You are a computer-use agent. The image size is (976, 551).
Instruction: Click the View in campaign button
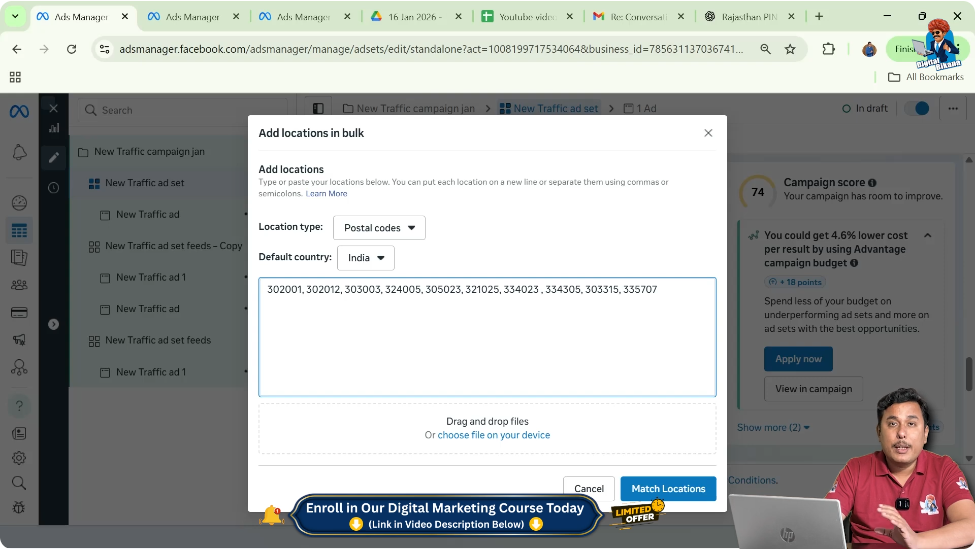(x=813, y=389)
